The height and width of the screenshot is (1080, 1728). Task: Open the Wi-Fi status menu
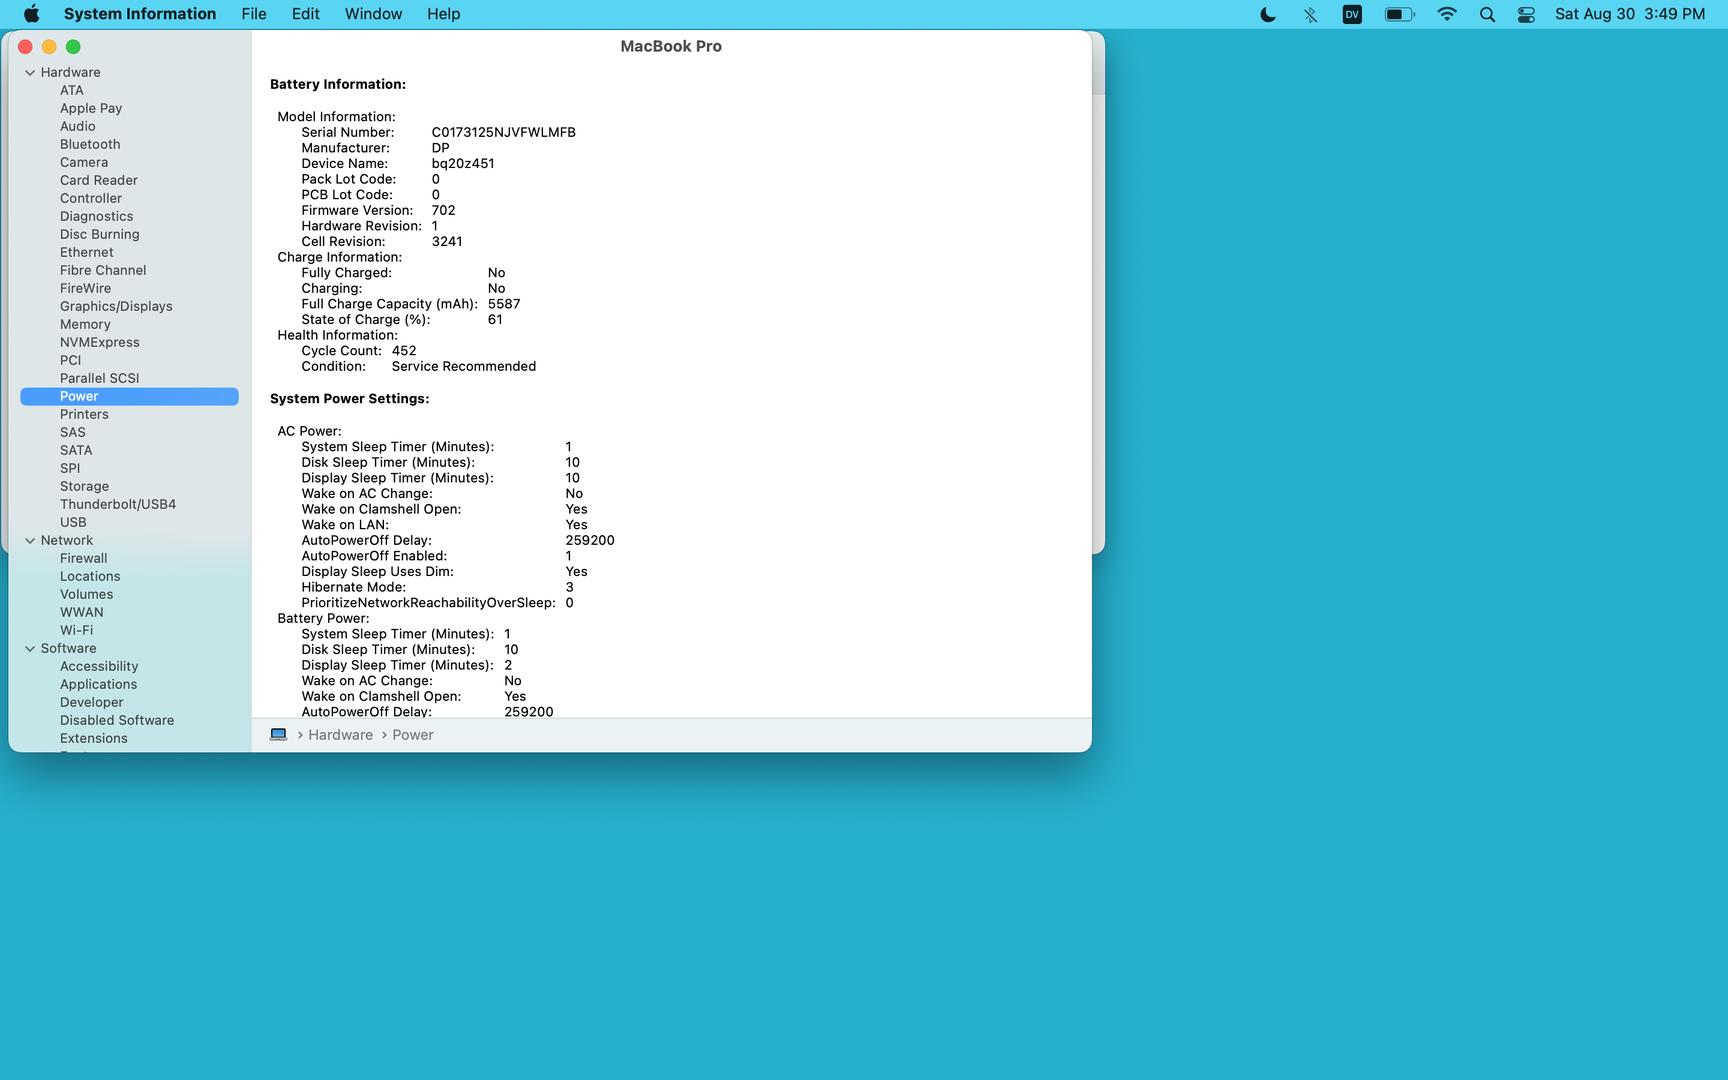[x=1446, y=14]
